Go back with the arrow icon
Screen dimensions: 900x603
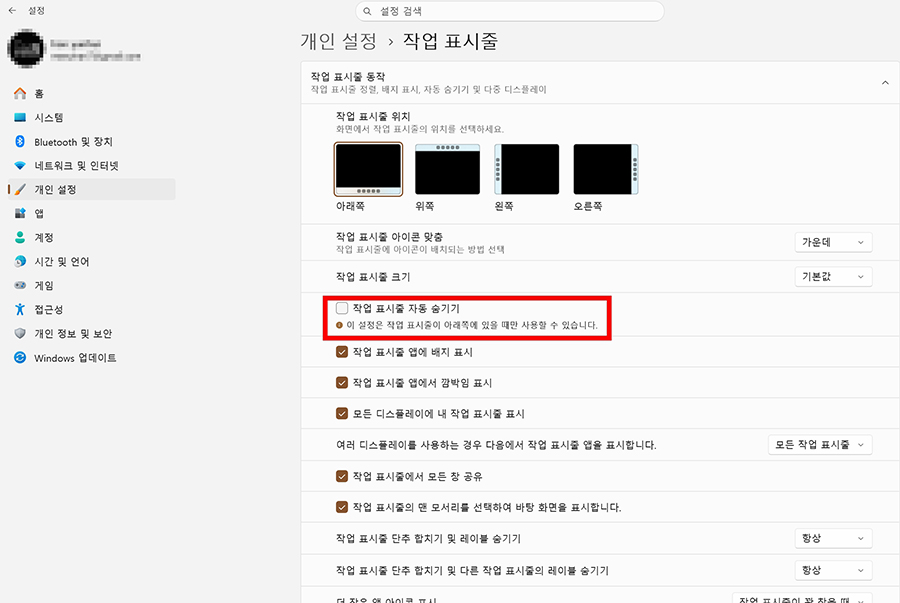12,11
